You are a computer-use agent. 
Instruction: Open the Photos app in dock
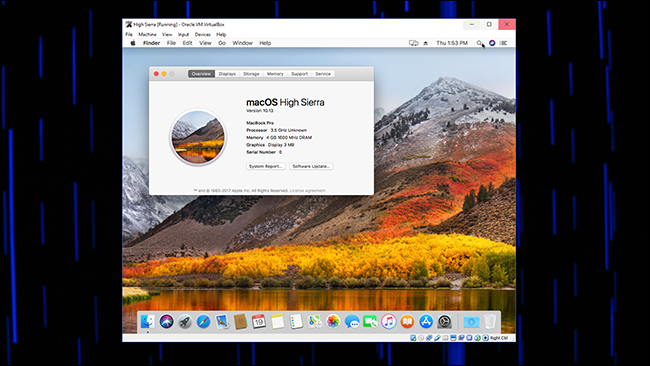pyautogui.click(x=333, y=322)
